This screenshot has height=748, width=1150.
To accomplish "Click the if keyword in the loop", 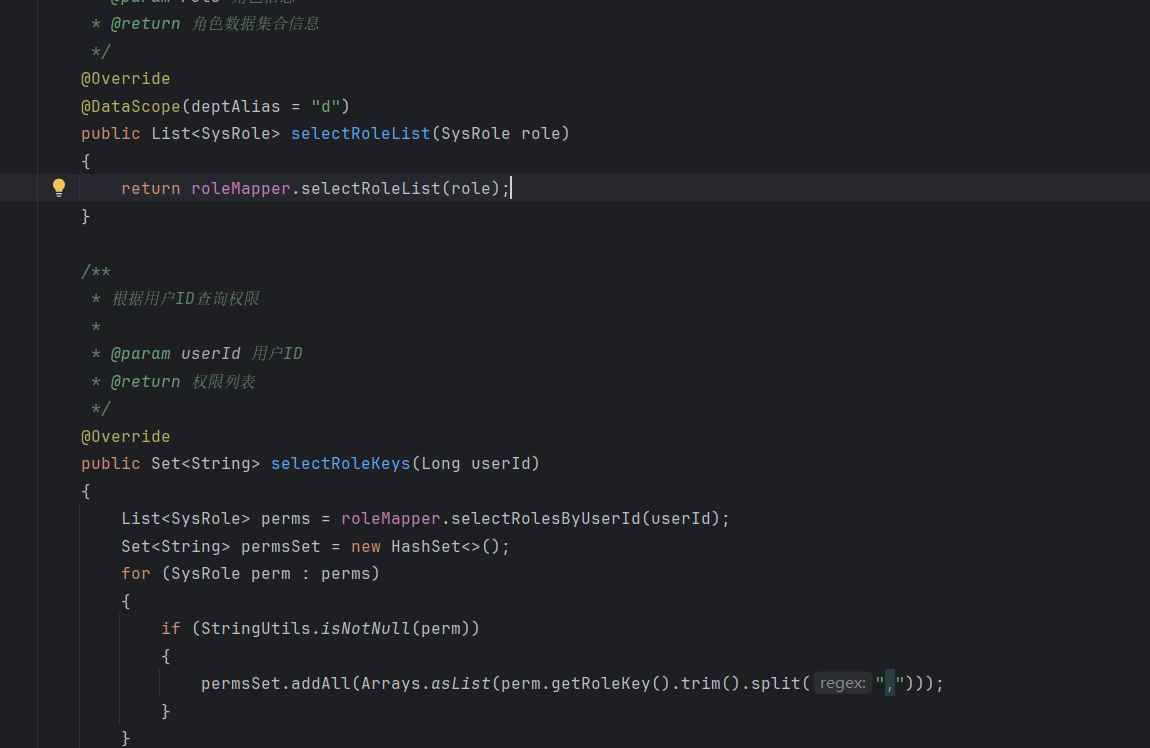I will point(171,628).
